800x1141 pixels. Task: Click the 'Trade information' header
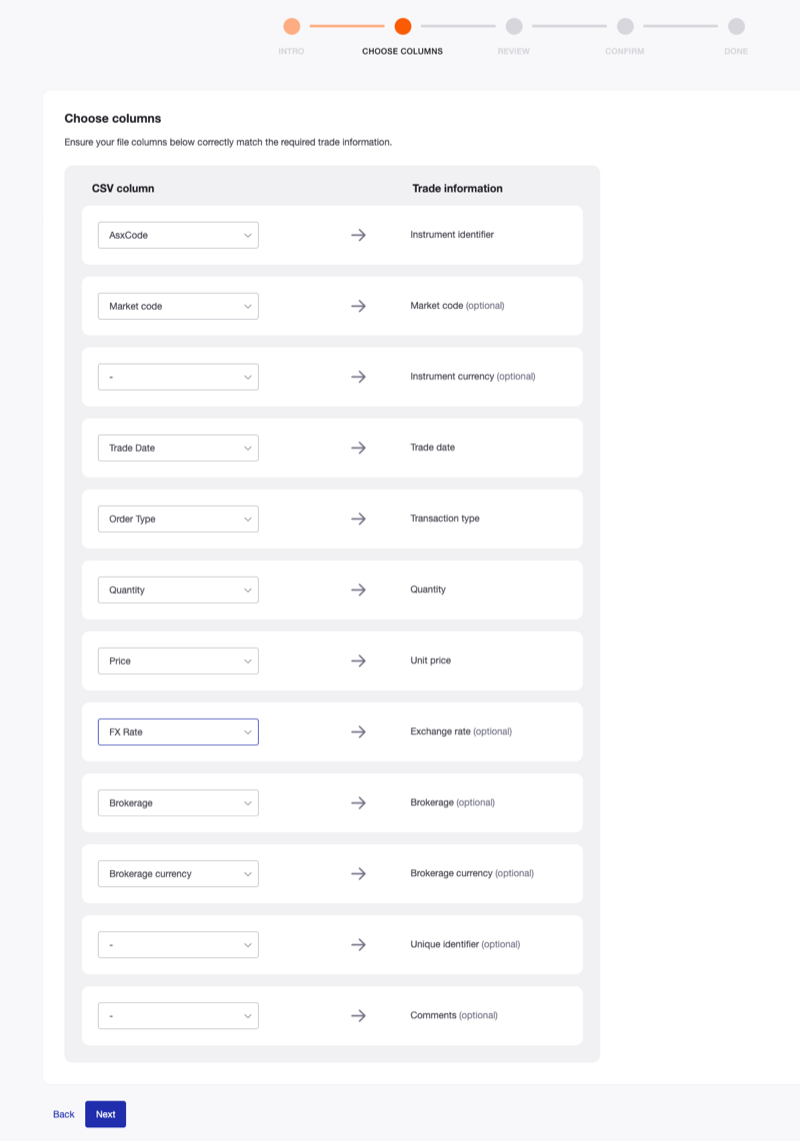click(x=457, y=188)
